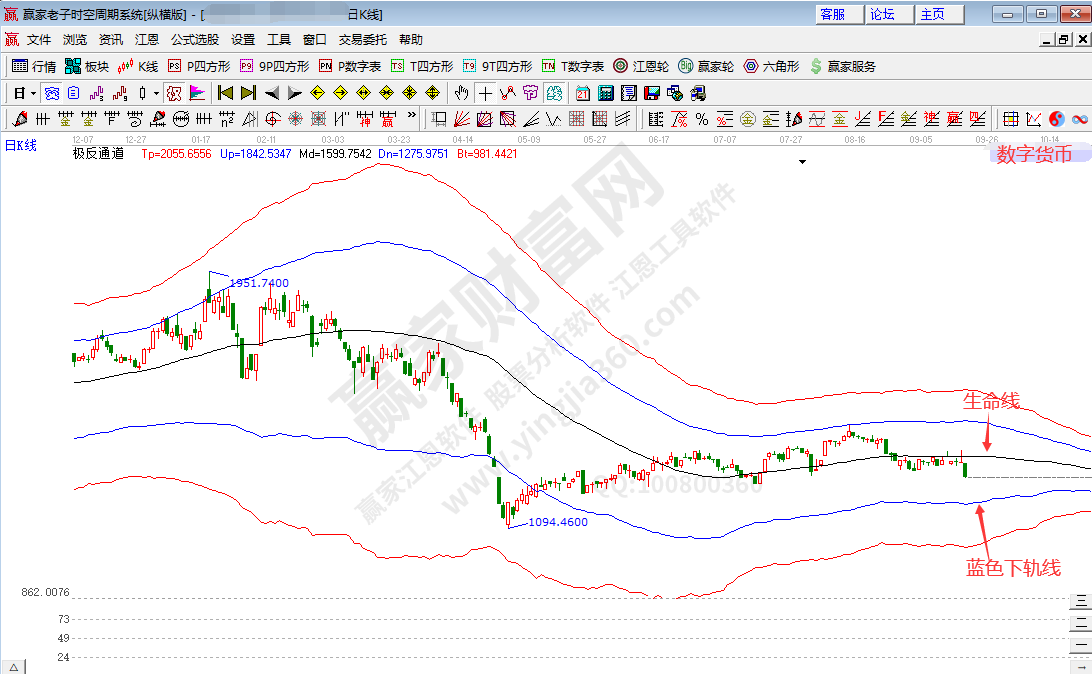
Task: Open the 日 period dropdown arrow
Action: click(x=33, y=93)
